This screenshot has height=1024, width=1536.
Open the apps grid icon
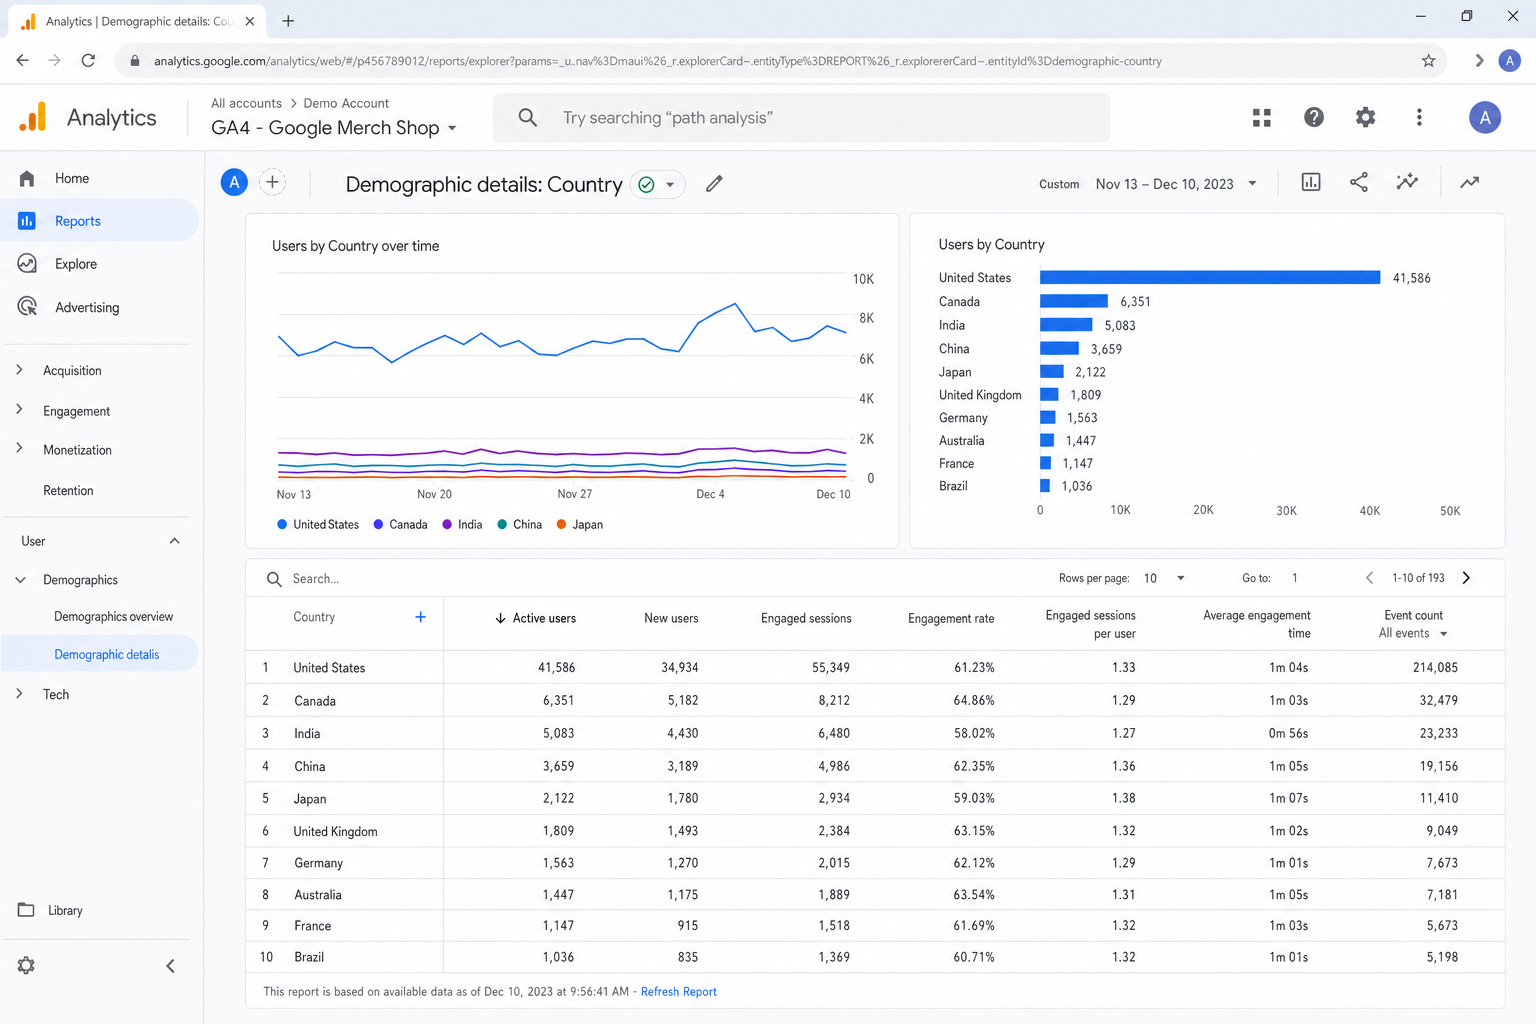point(1262,118)
